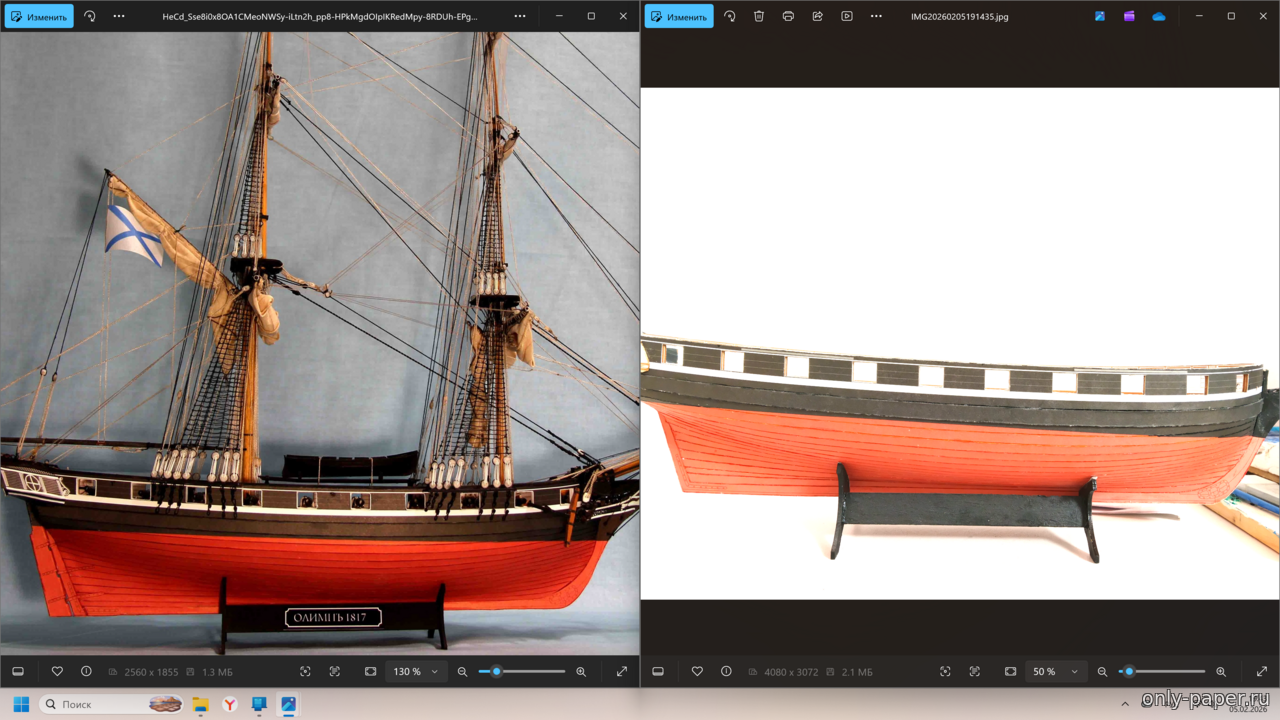Expand hidden system tray icons chevron
This screenshot has width=1280, height=720.
(1125, 705)
